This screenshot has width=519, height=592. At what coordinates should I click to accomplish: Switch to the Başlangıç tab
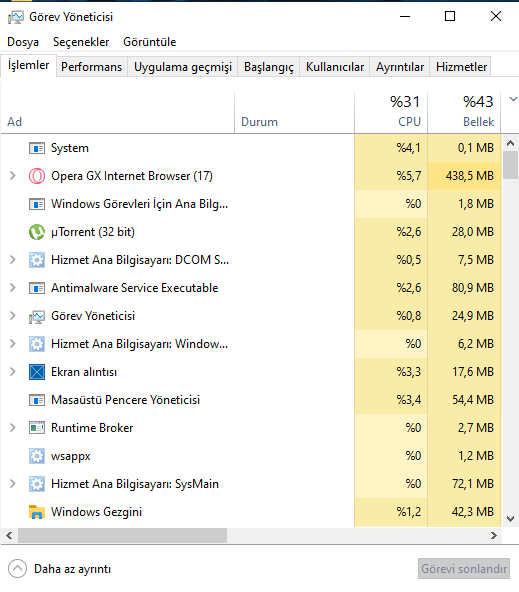[268, 67]
